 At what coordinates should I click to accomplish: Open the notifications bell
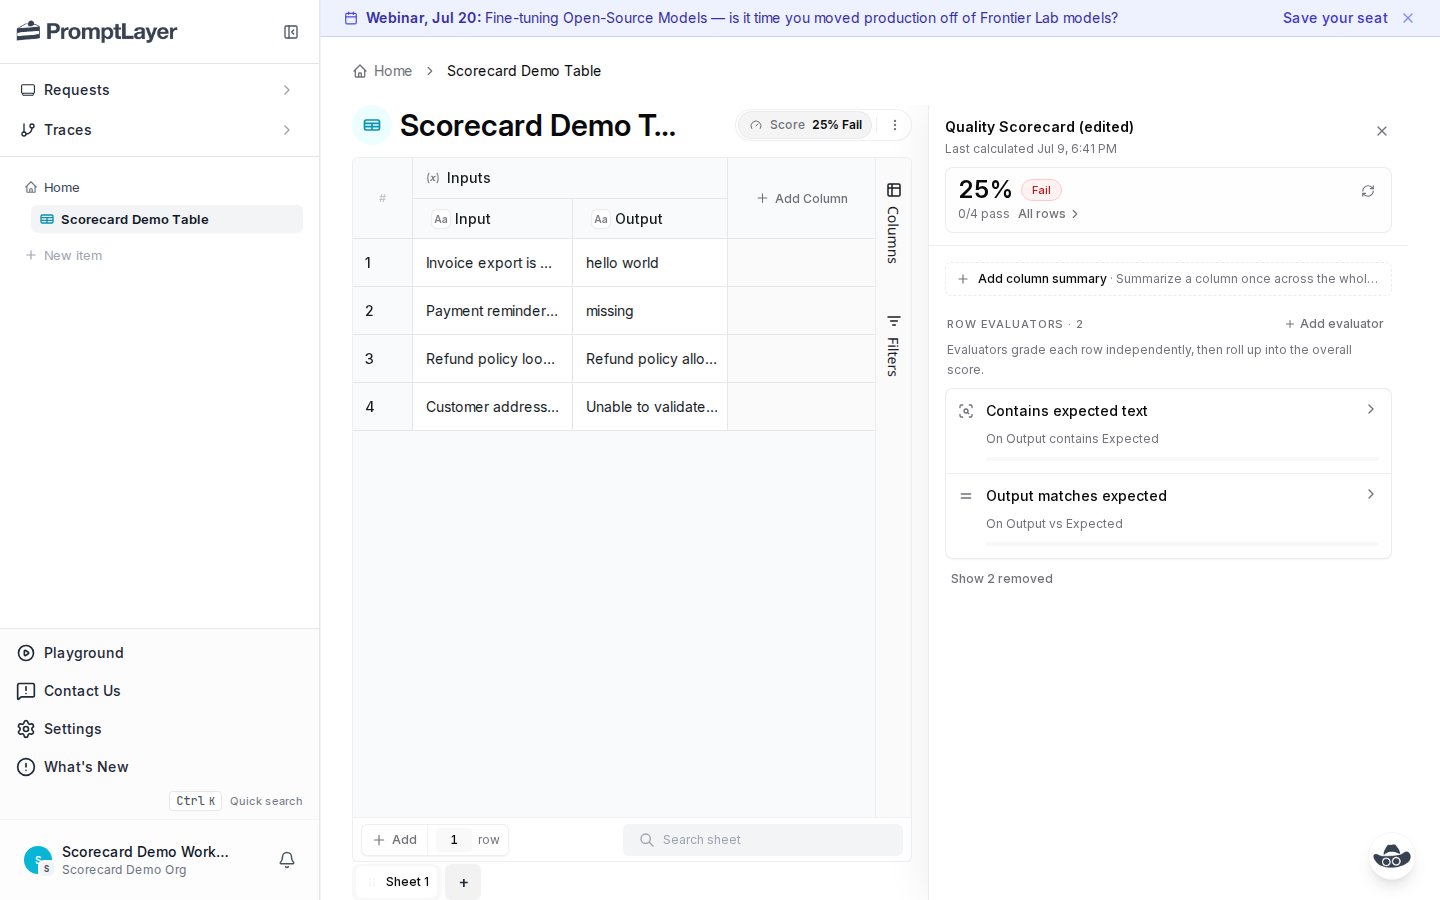pyautogui.click(x=287, y=860)
